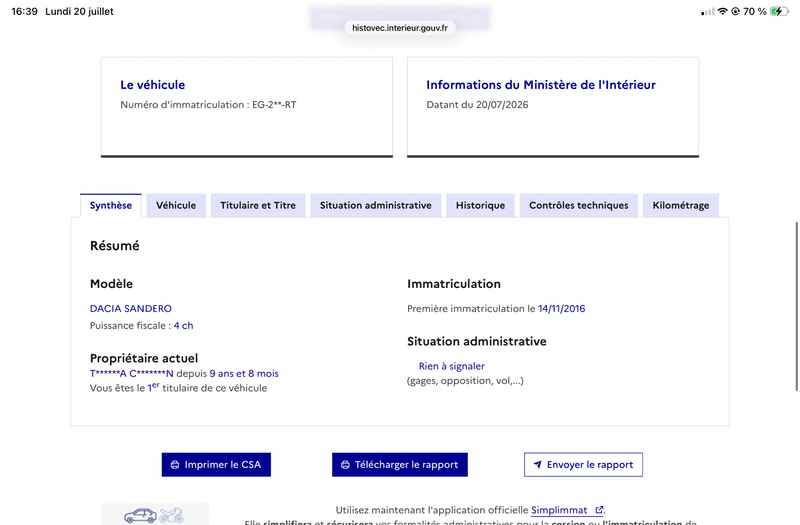
Task: Tap the orientation lock icon in status bar
Action: (736, 11)
